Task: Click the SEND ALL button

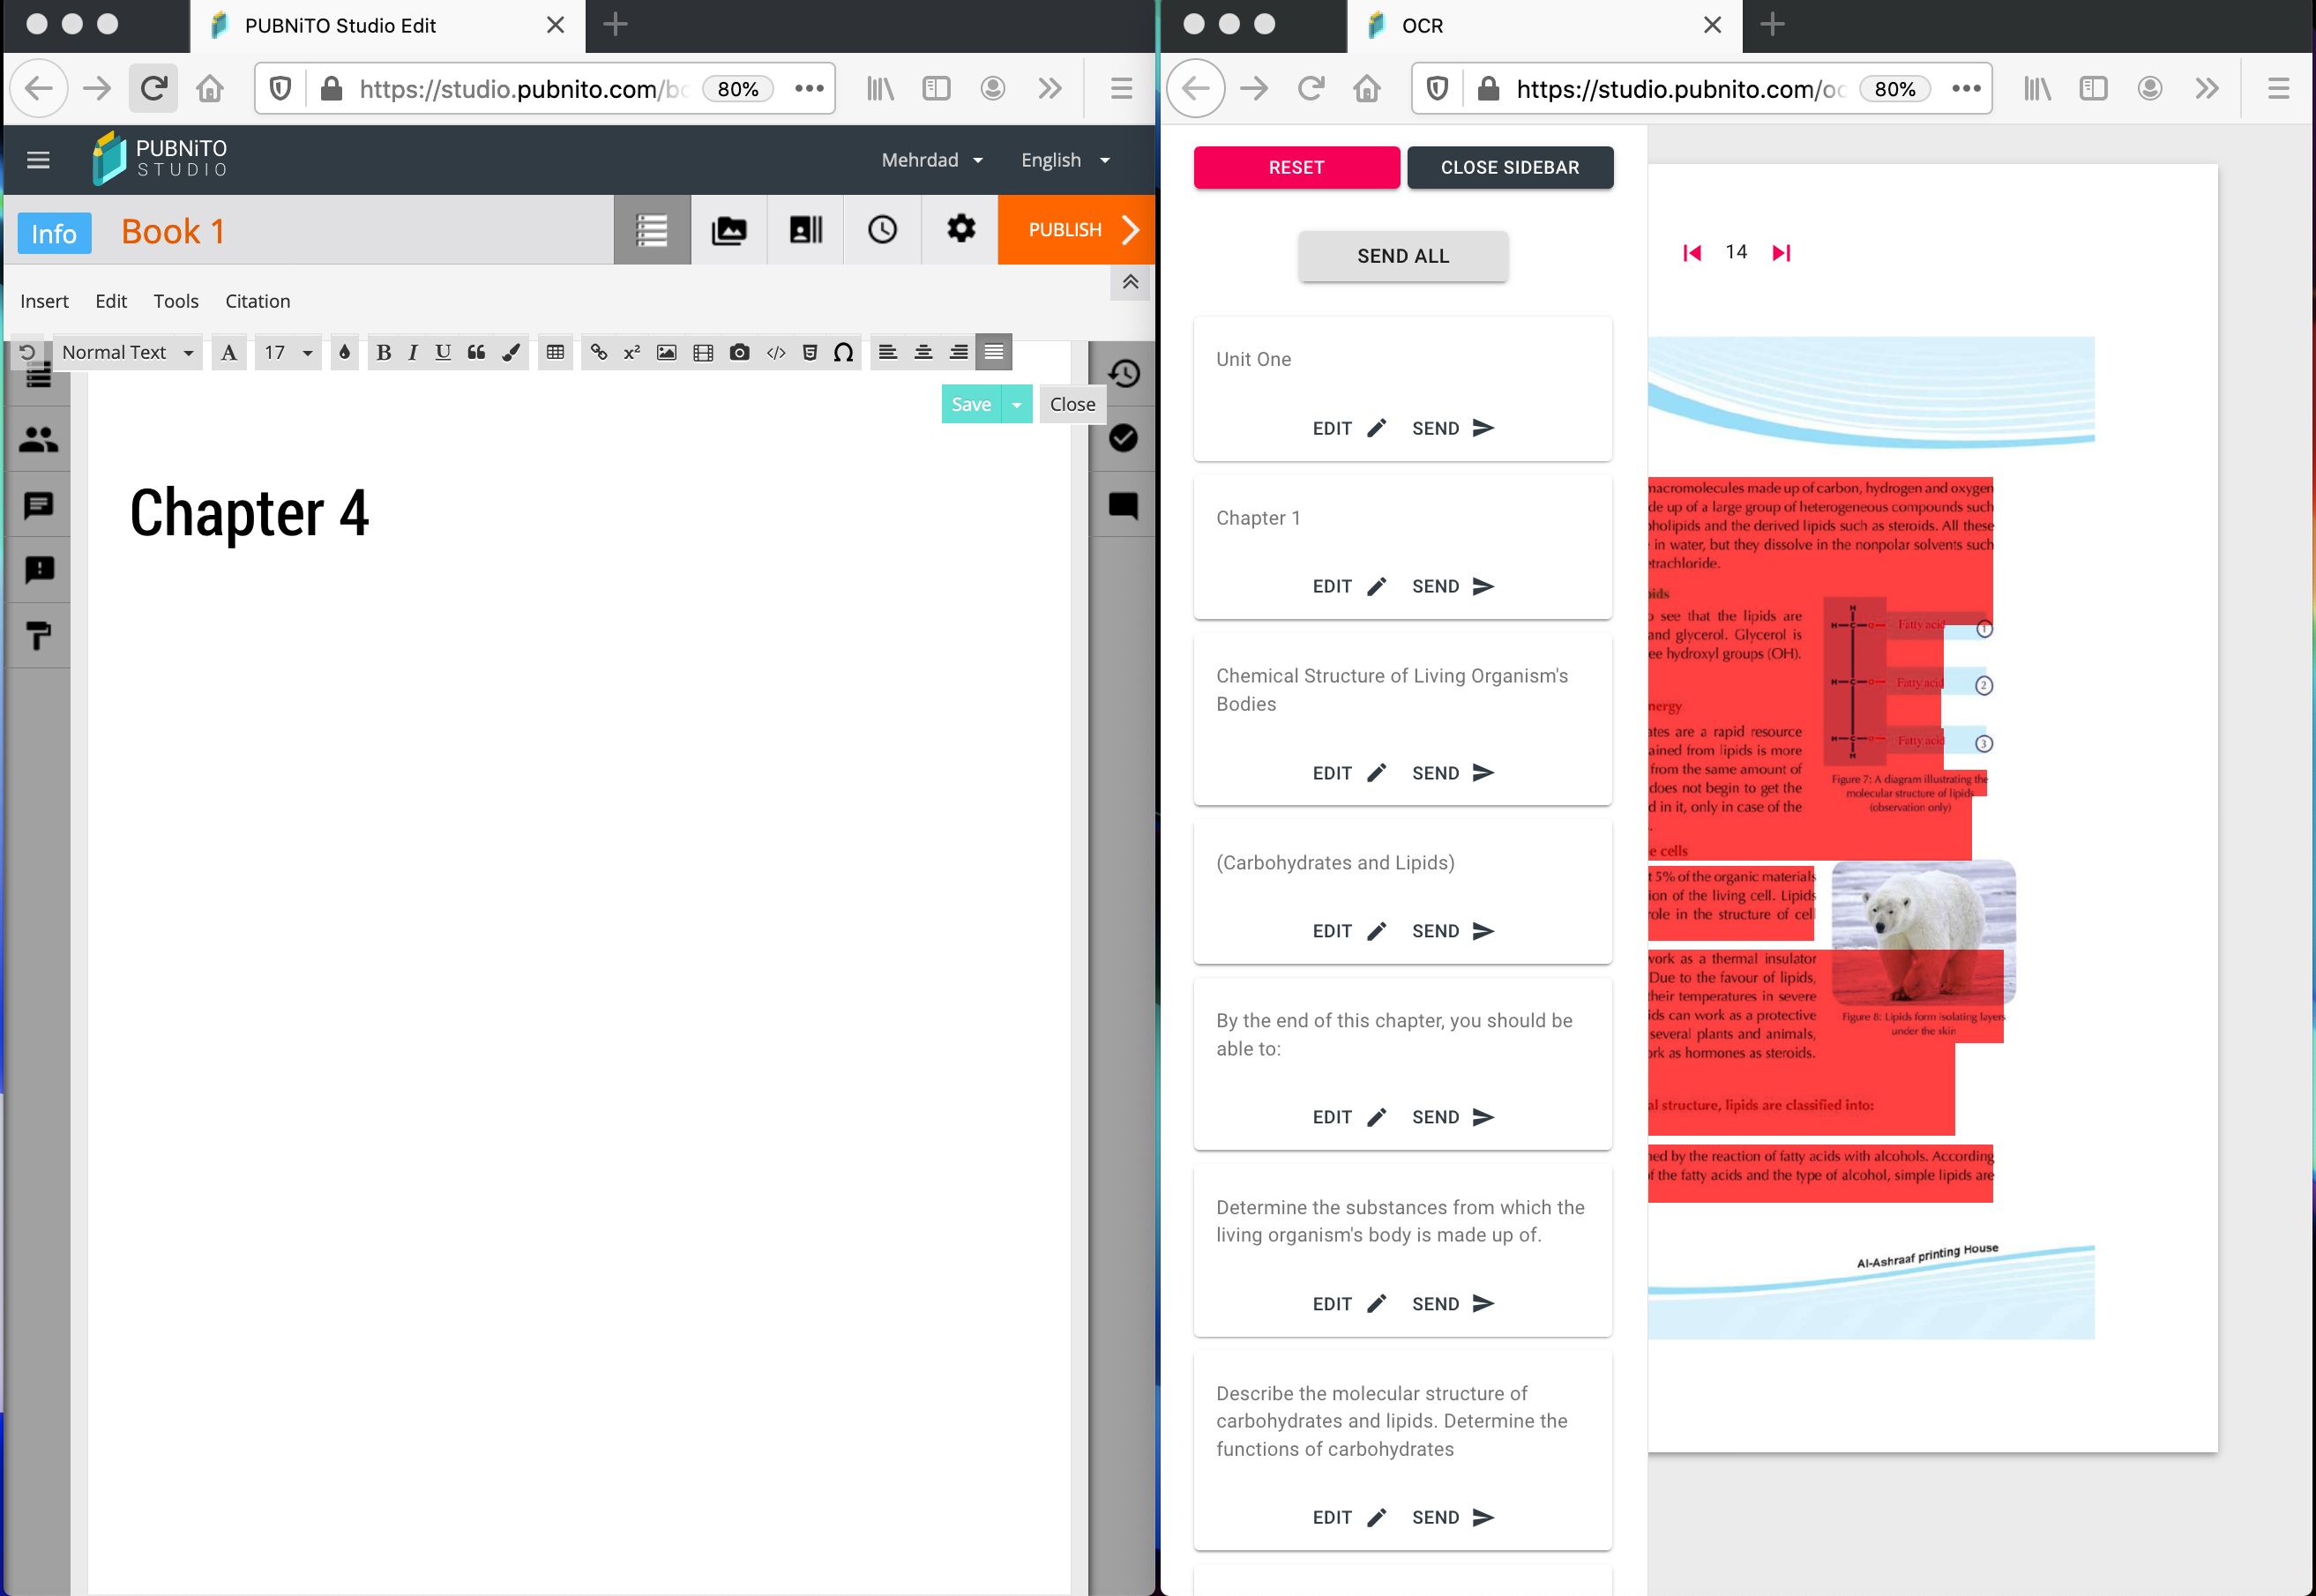Action: [1403, 256]
